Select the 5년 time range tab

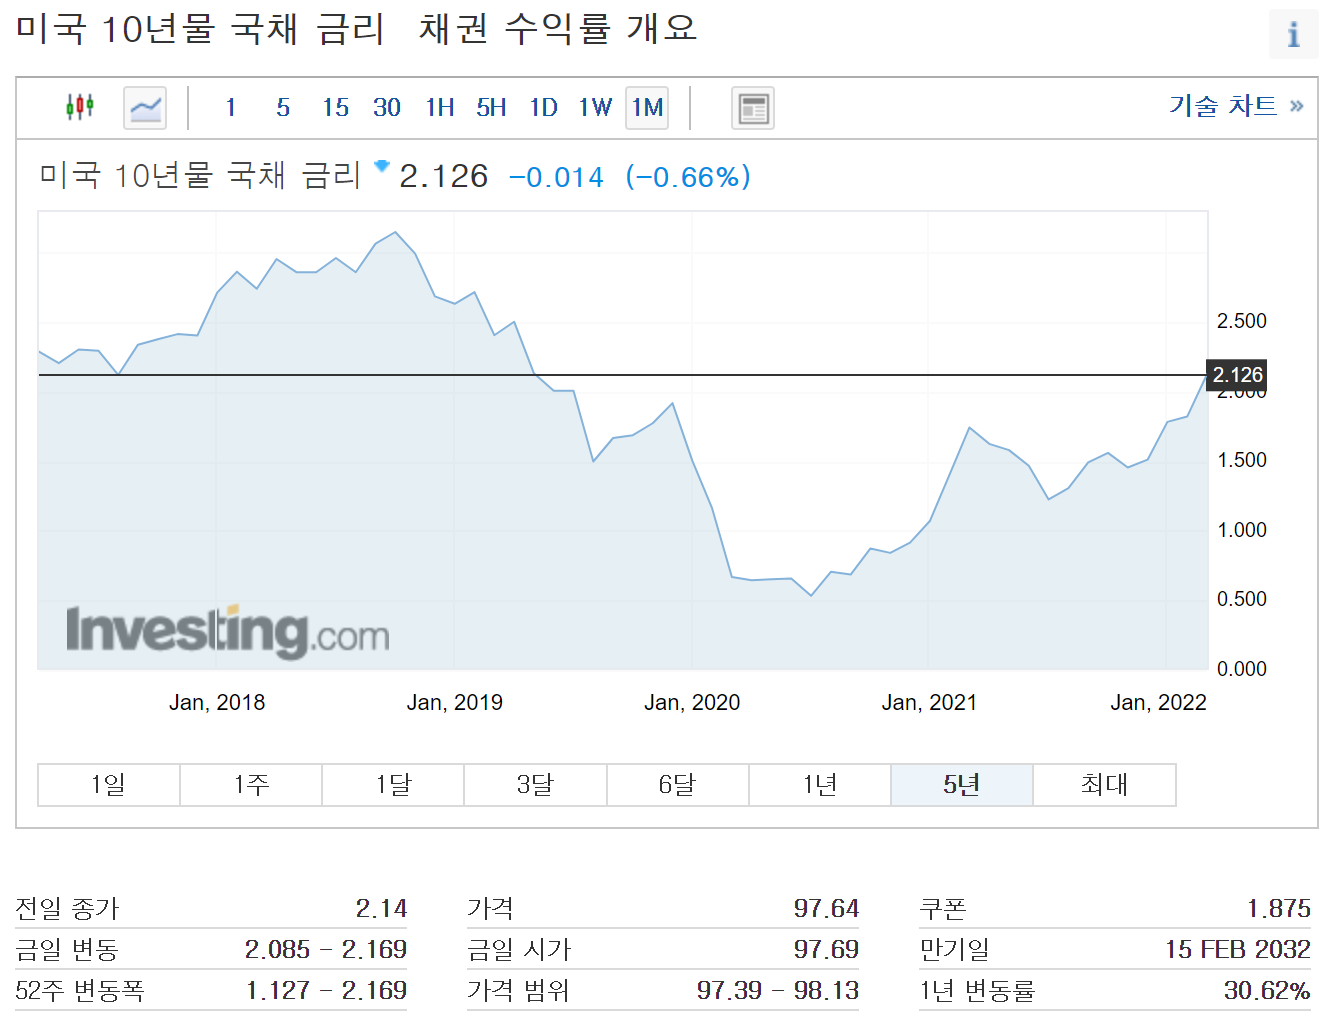point(962,785)
